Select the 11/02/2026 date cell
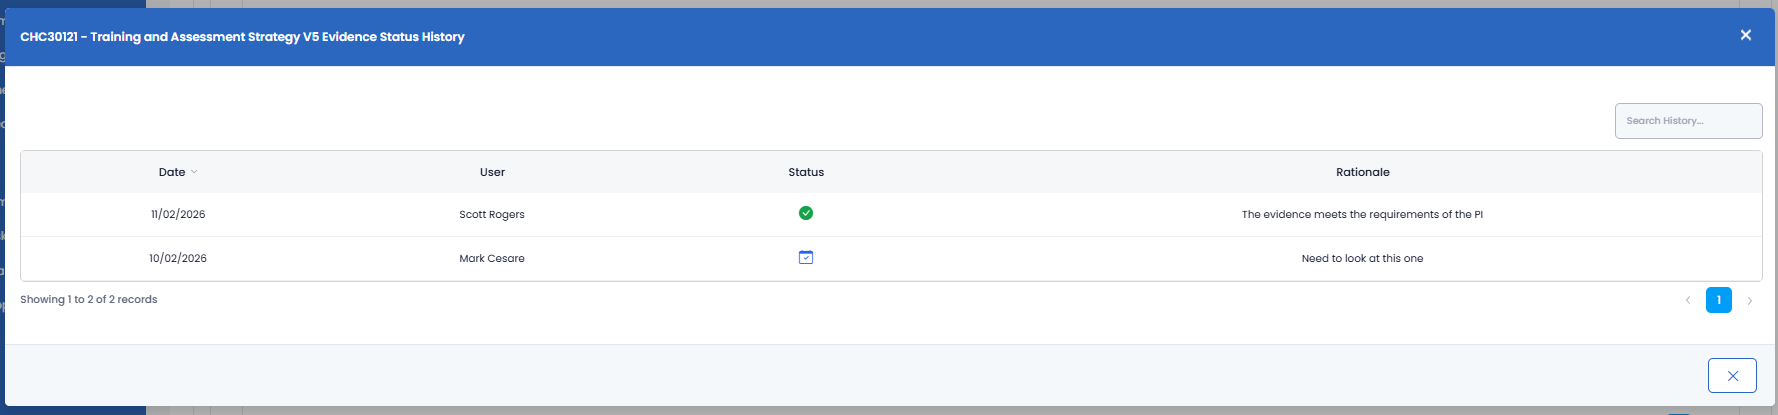Image resolution: width=1778 pixels, height=415 pixels. tap(178, 214)
